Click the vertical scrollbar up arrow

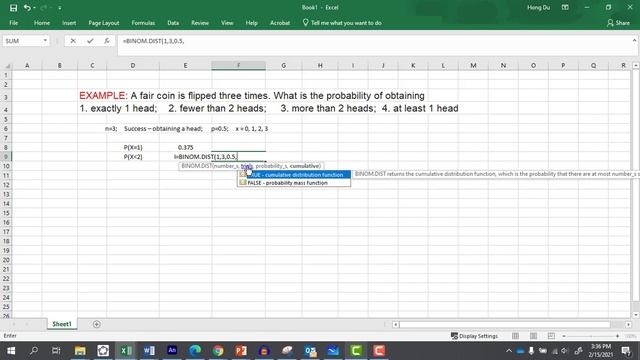[636, 65]
